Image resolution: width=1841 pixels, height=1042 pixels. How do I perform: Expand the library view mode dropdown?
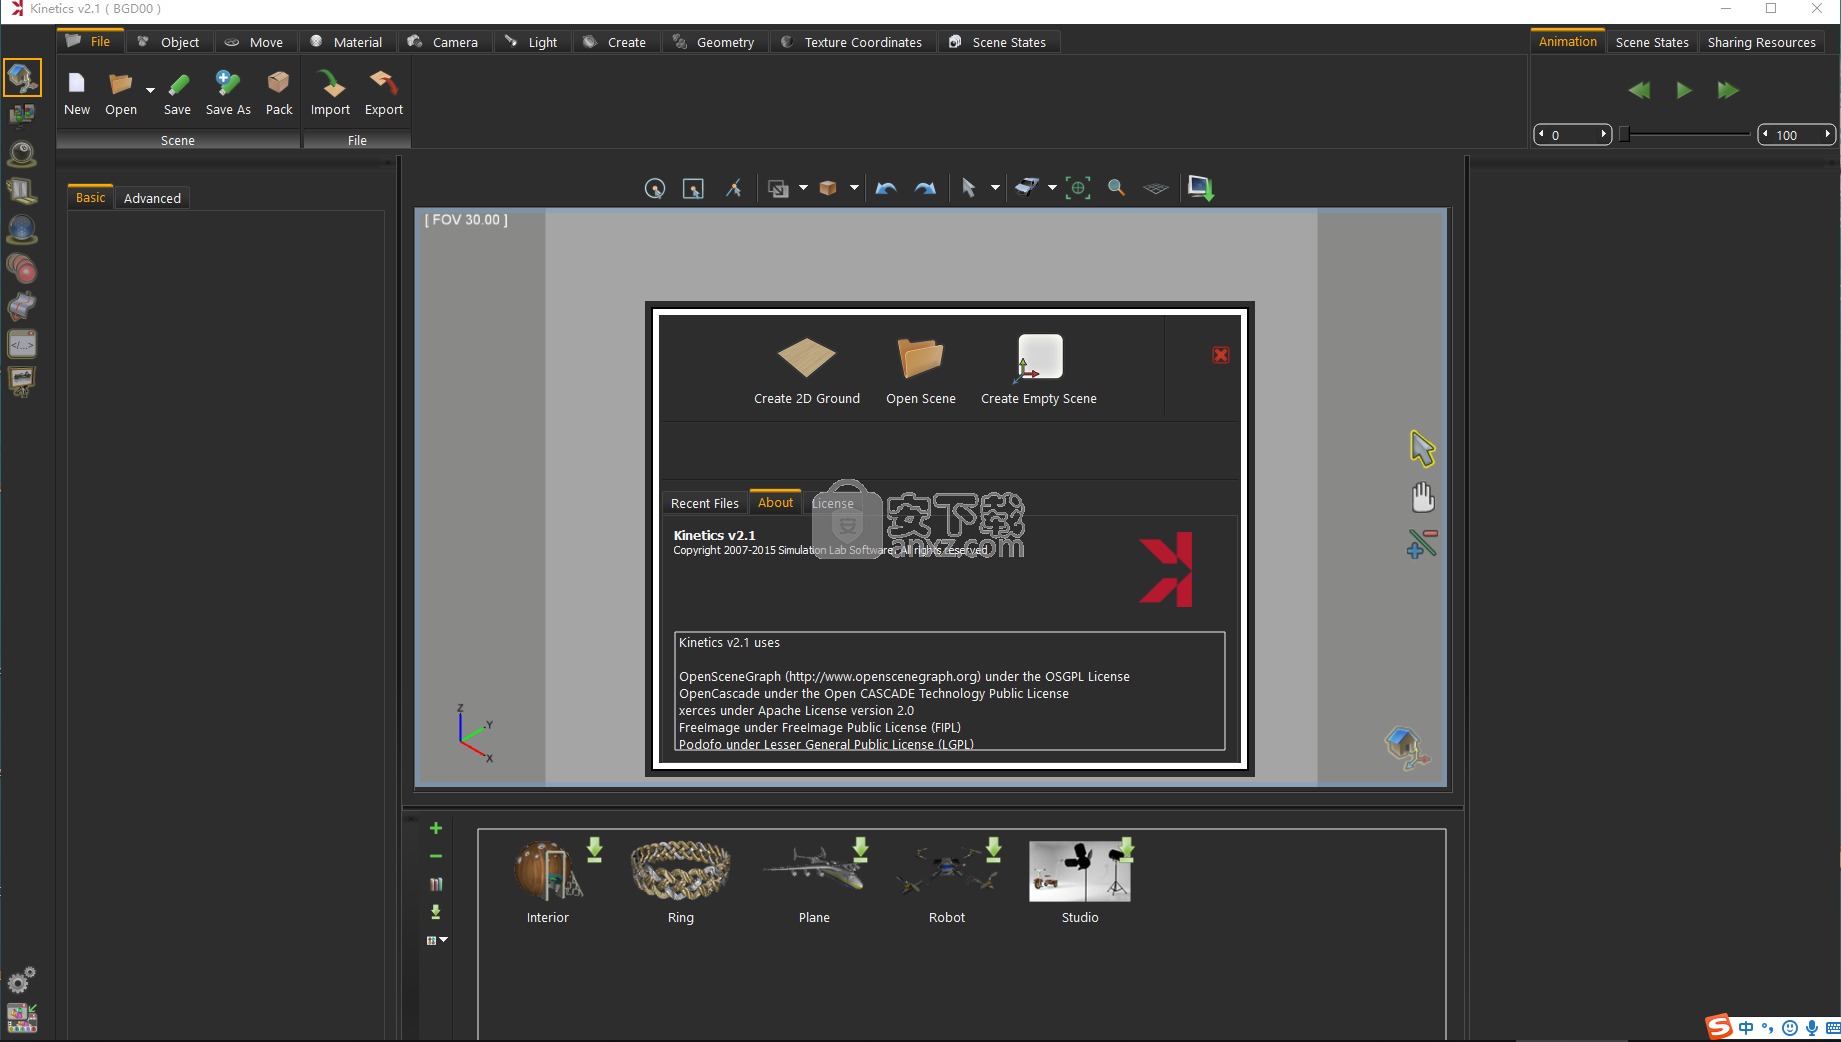pyautogui.click(x=443, y=940)
